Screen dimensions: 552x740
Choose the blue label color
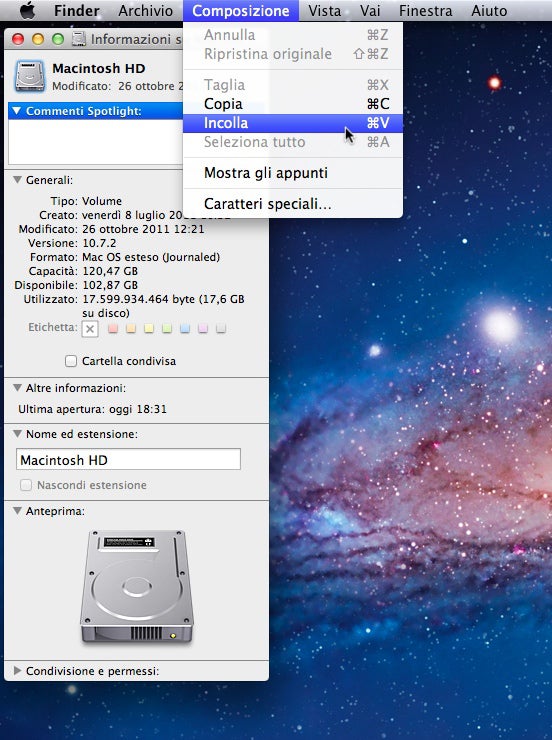pos(185,328)
